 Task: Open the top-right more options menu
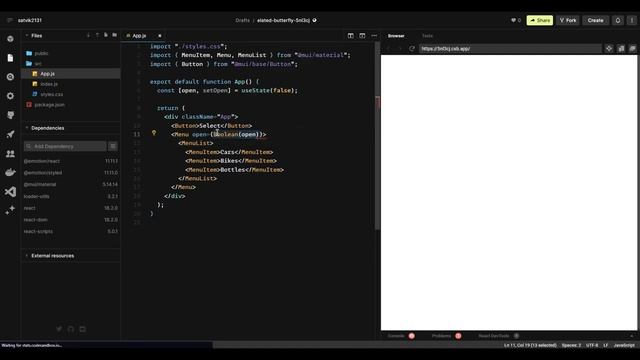(x=631, y=20)
